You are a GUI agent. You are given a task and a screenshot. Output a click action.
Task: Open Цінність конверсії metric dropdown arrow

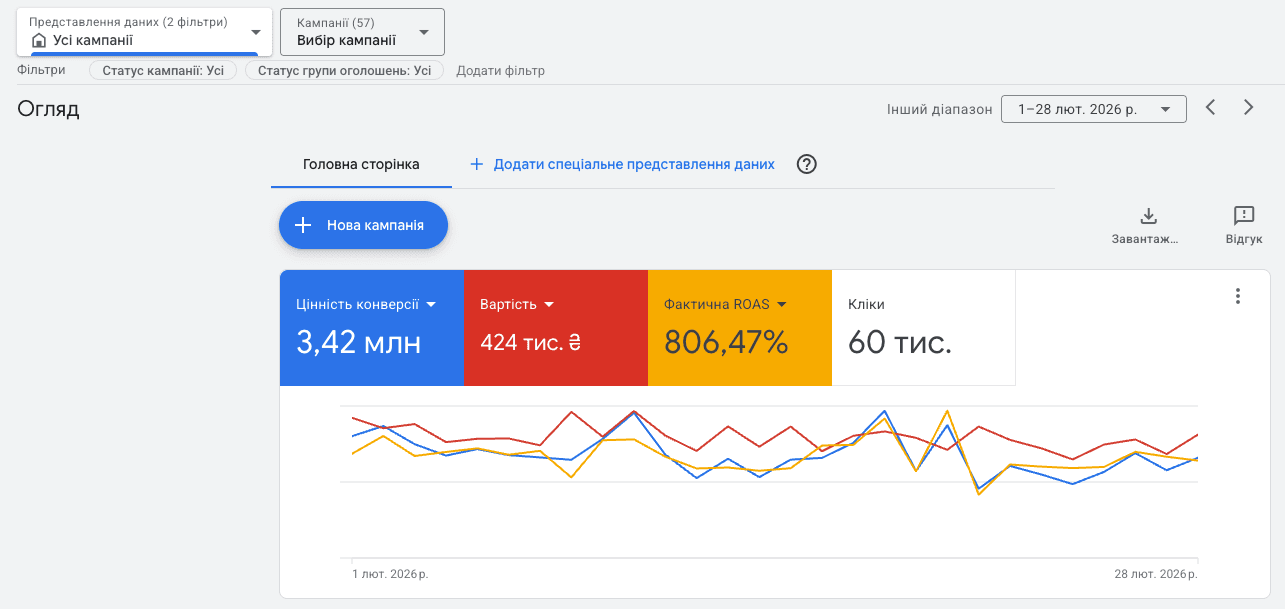pos(431,304)
